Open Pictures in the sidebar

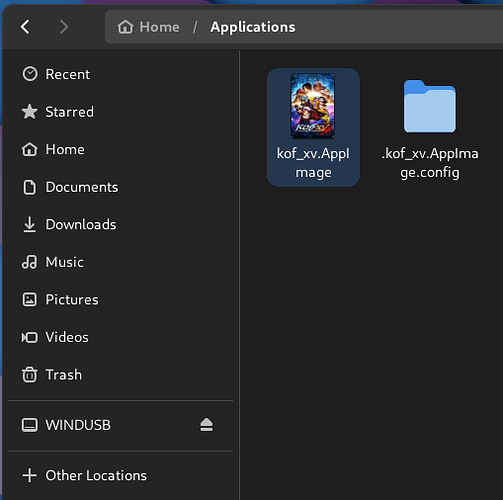tap(120, 300)
